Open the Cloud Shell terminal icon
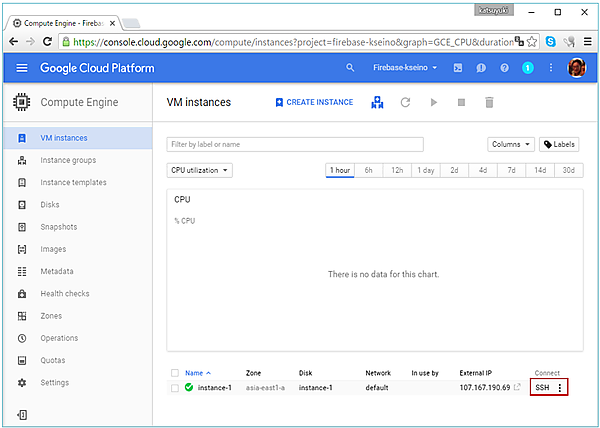The height and width of the screenshot is (428, 600). [x=458, y=68]
